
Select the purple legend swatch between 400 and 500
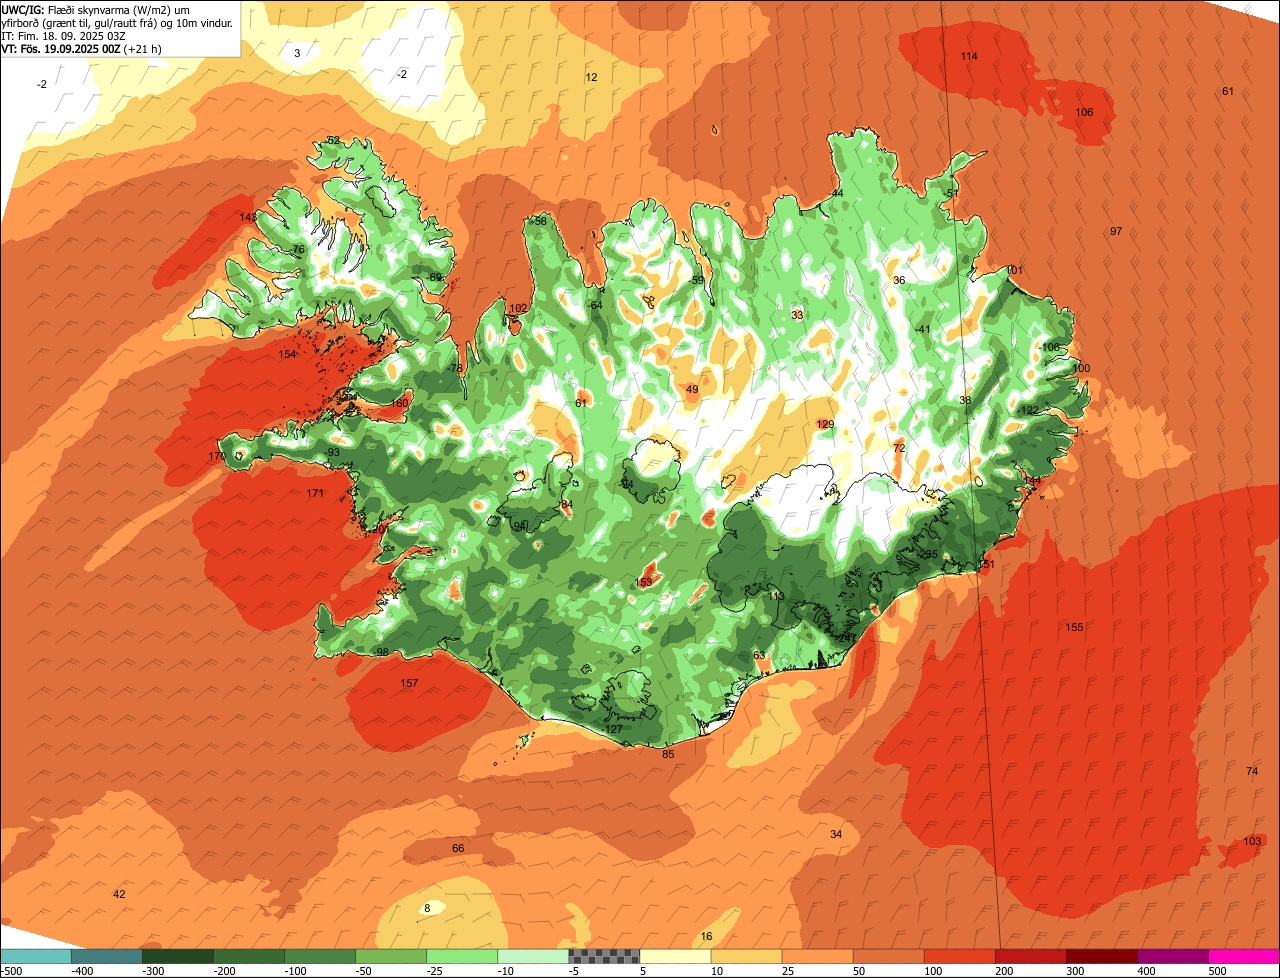click(x=1172, y=956)
